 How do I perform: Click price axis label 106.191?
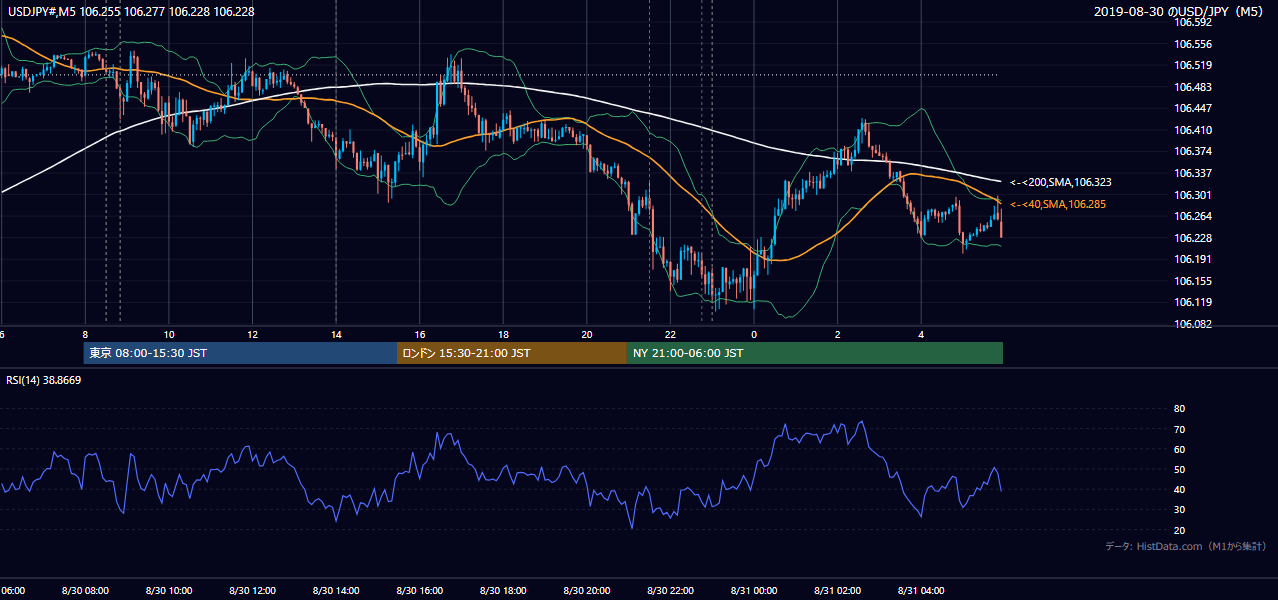tap(1193, 259)
